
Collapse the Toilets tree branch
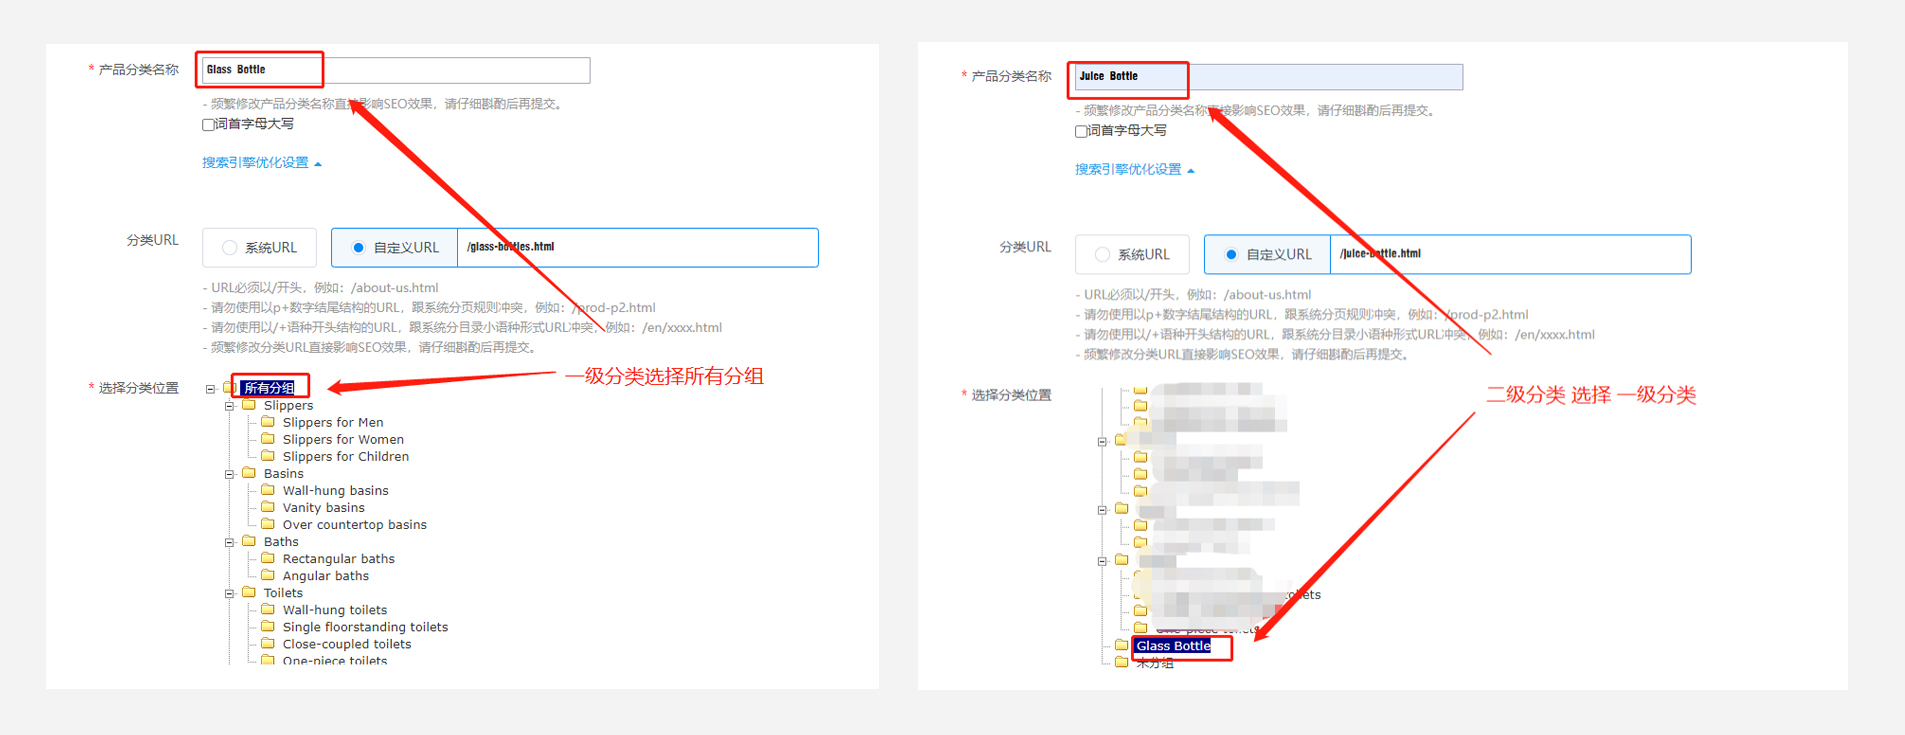click(x=229, y=593)
